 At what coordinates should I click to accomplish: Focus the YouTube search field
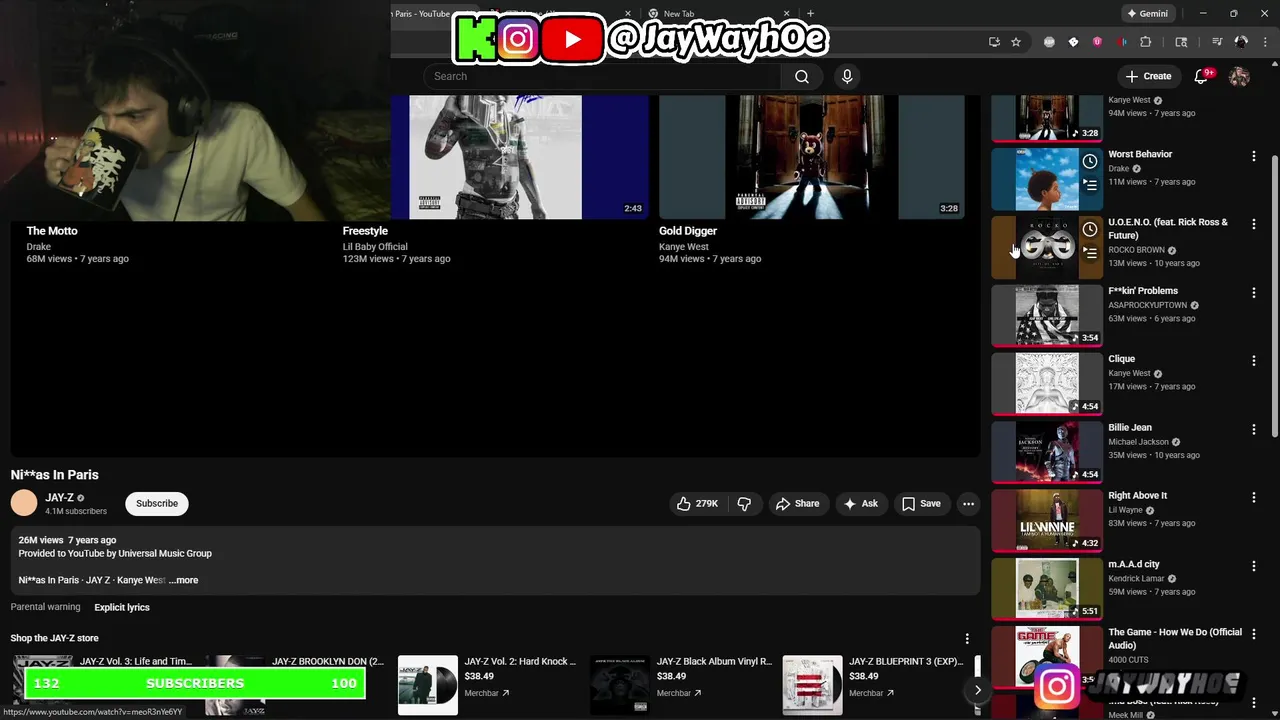pos(602,76)
